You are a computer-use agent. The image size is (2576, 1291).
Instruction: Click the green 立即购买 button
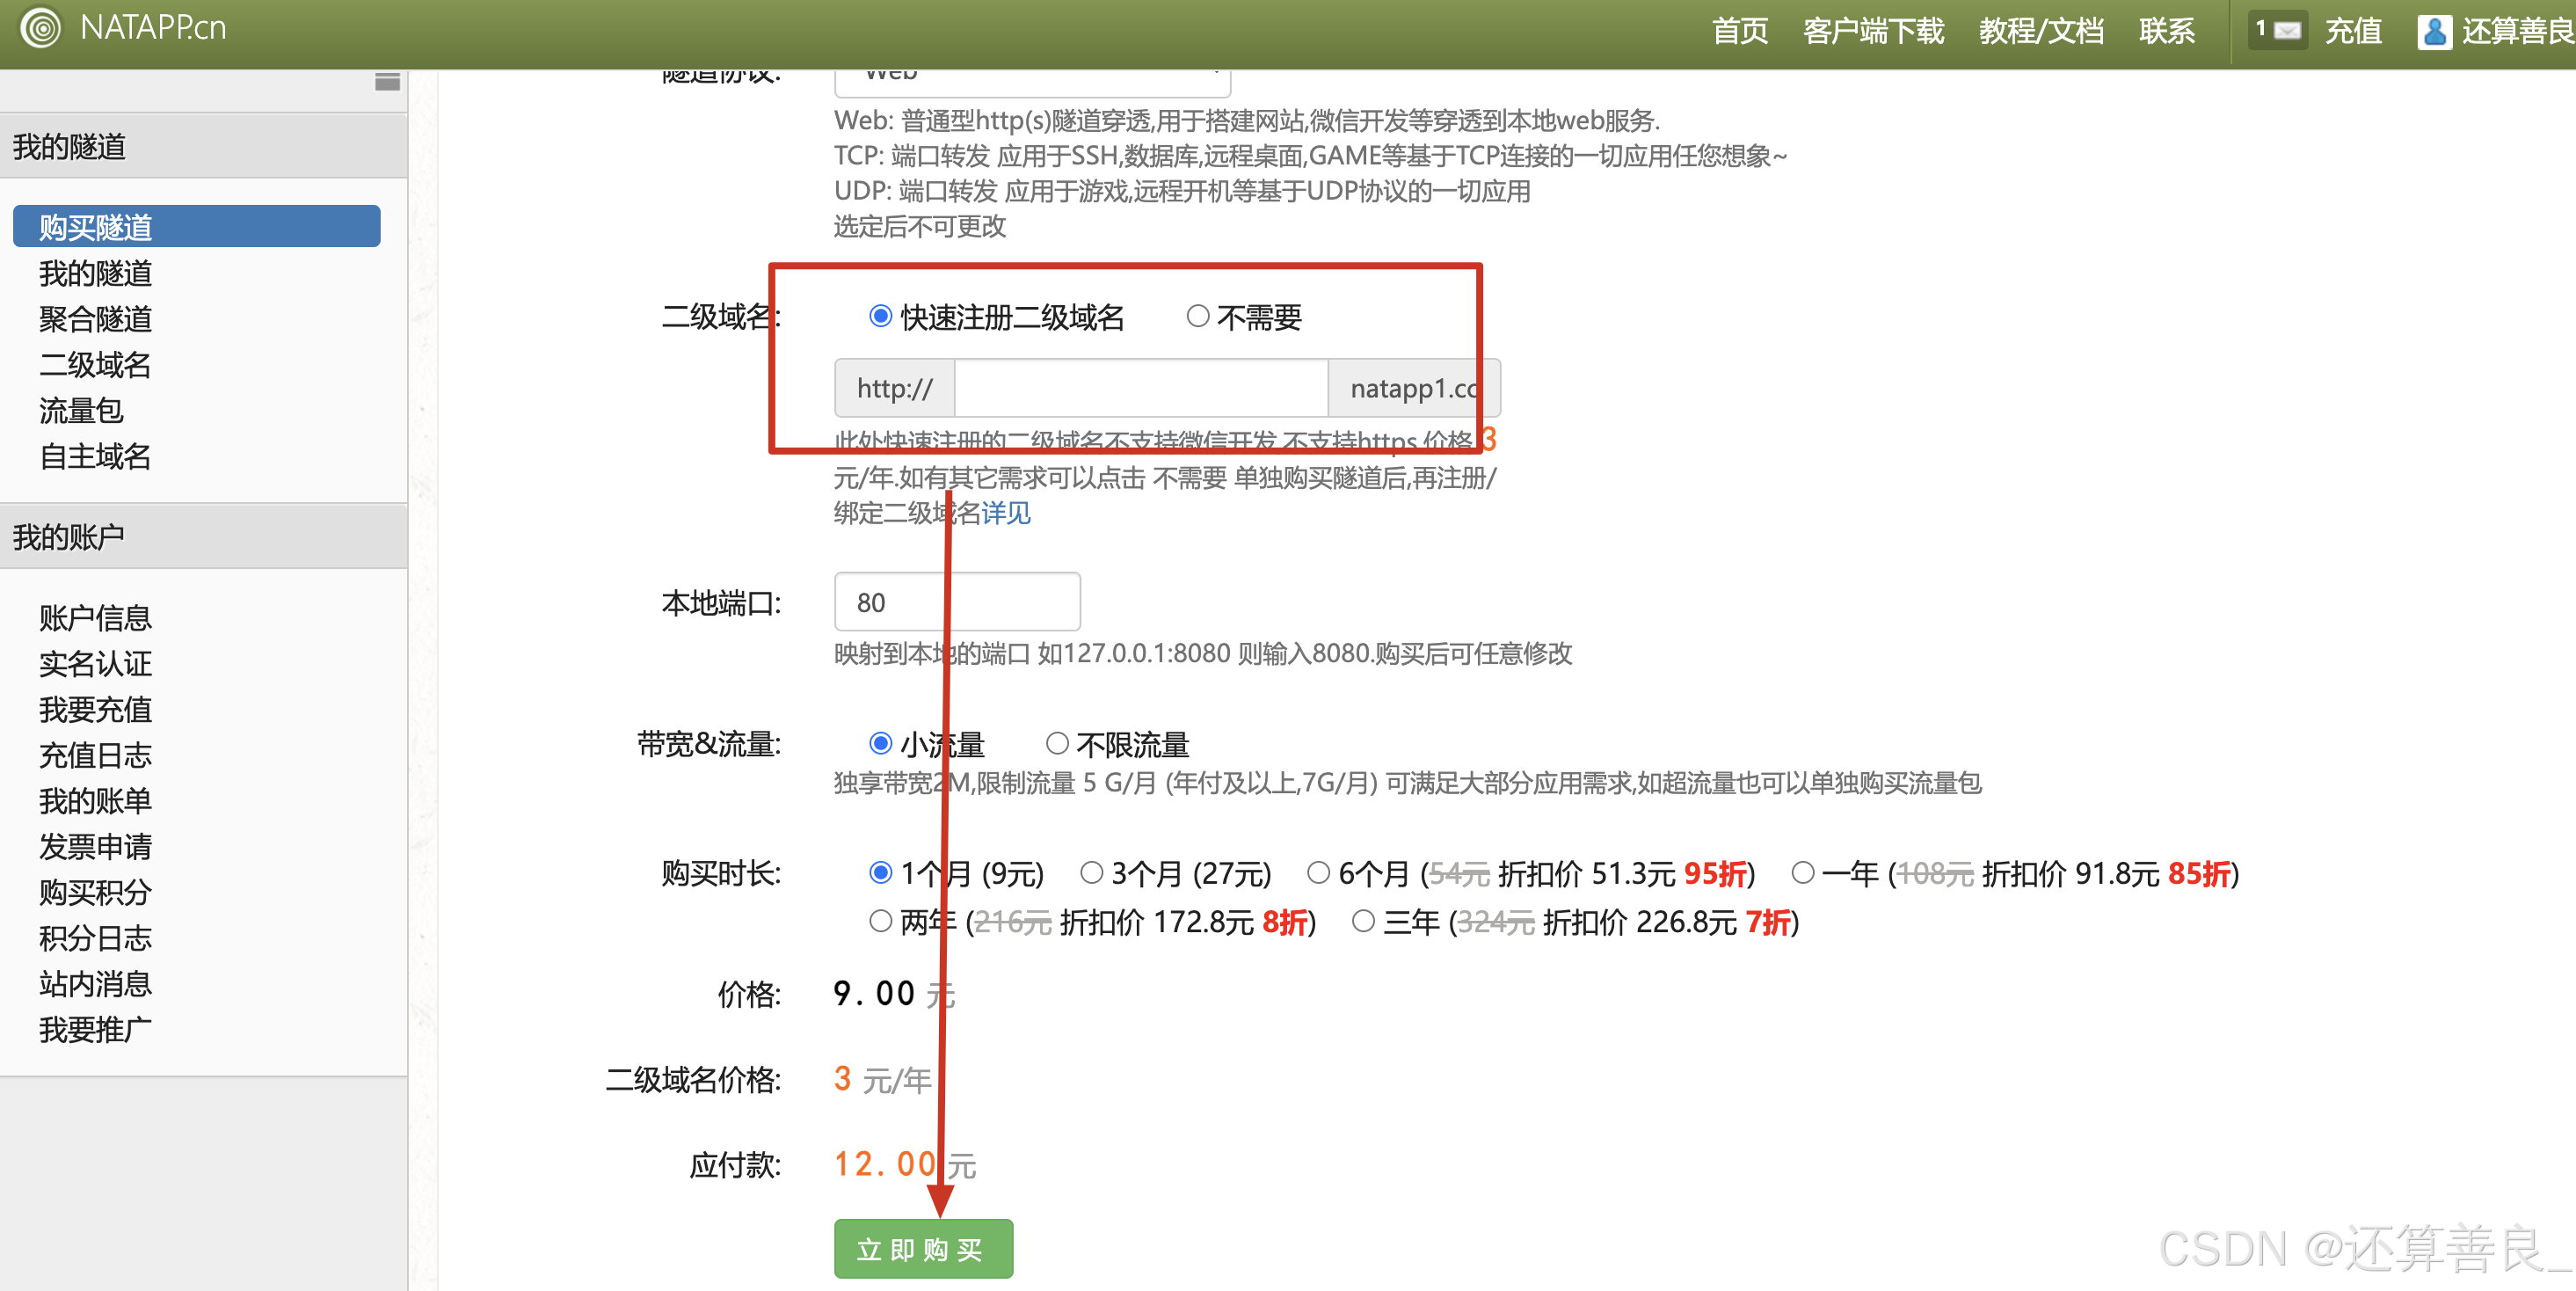(x=923, y=1249)
